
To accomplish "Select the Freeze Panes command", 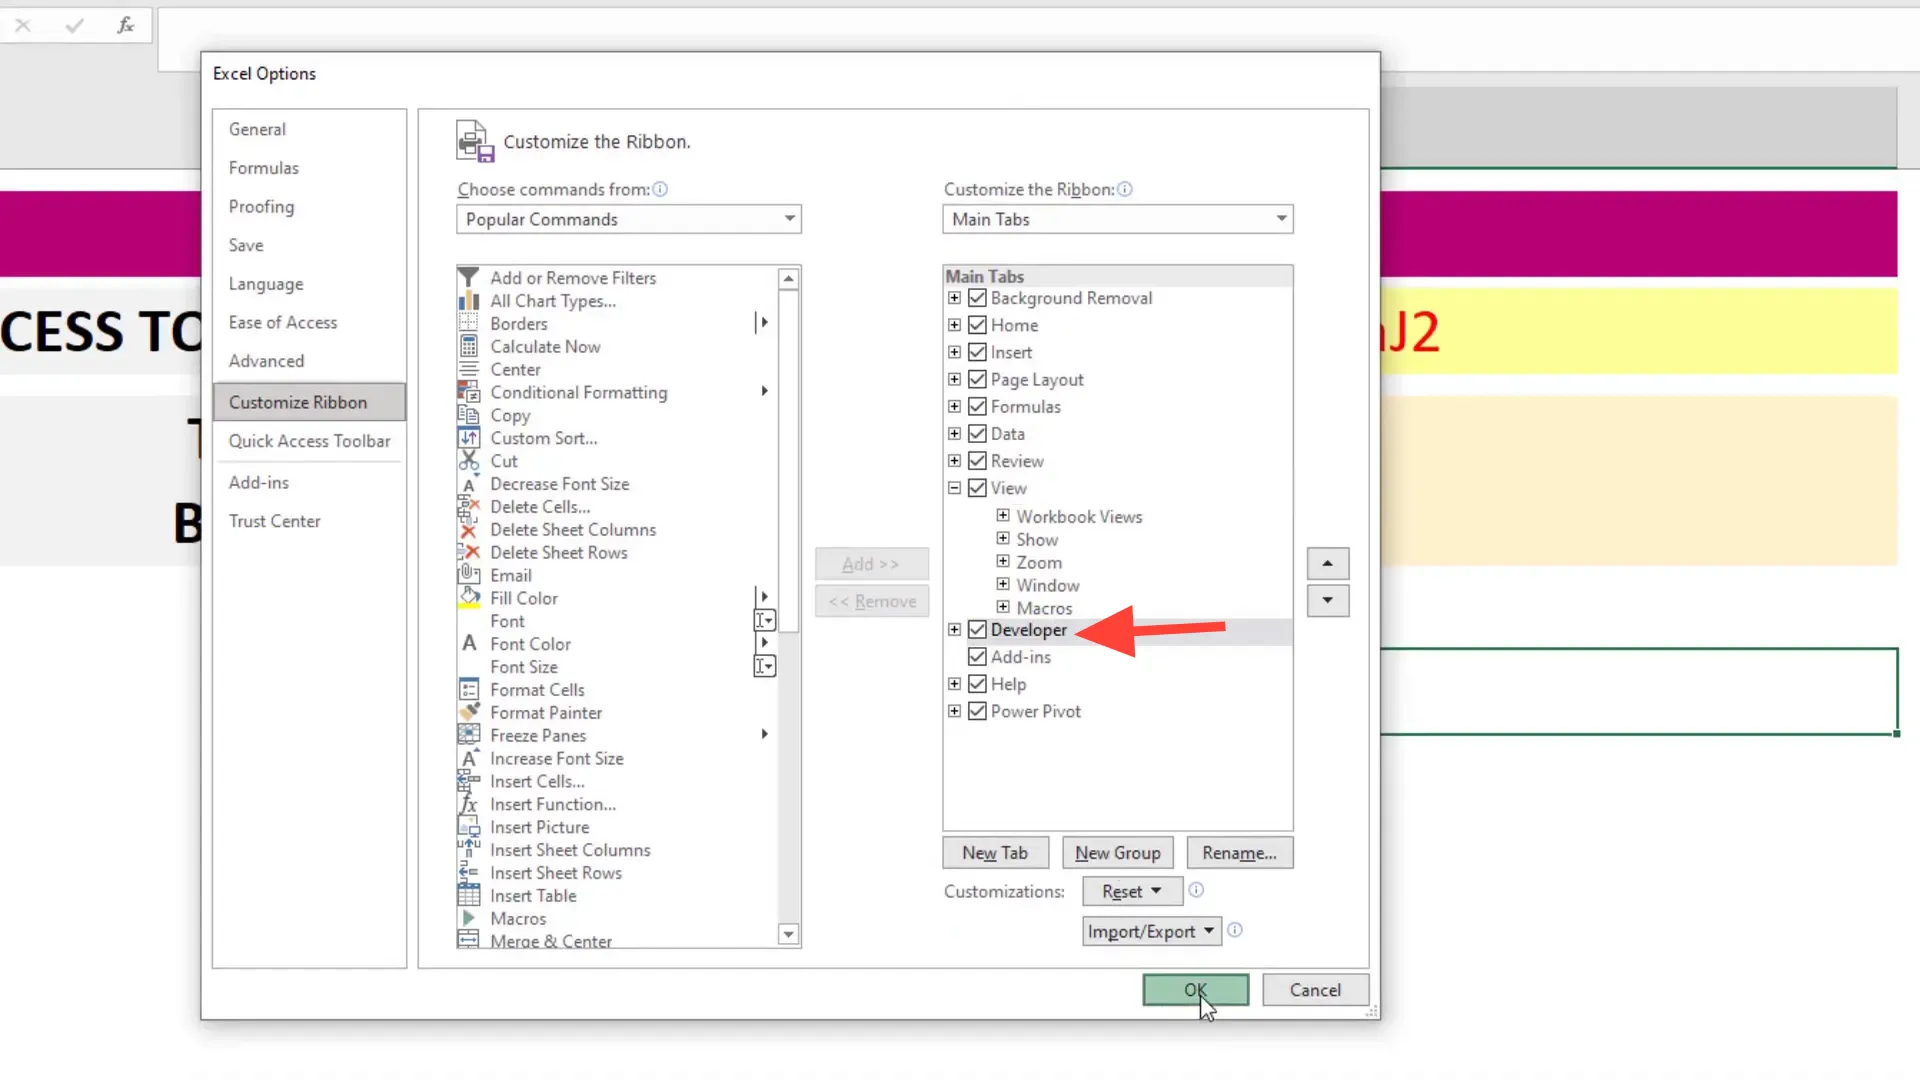I will [x=537, y=735].
